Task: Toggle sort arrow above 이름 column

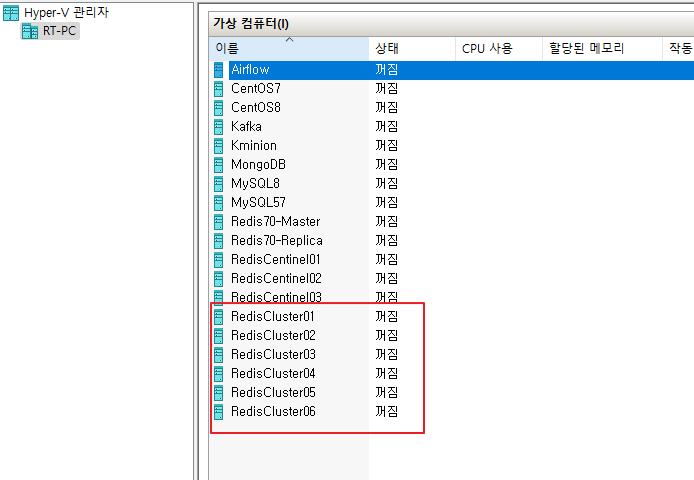Action: tap(289, 40)
